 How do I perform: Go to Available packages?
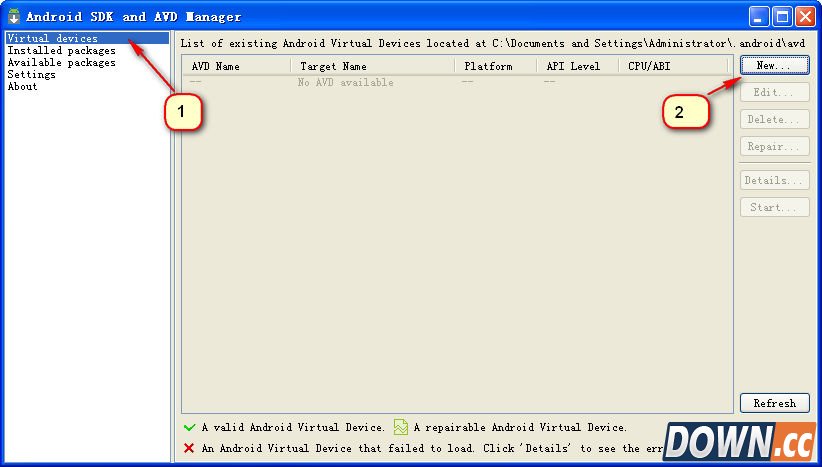pyautogui.click(x=61, y=62)
